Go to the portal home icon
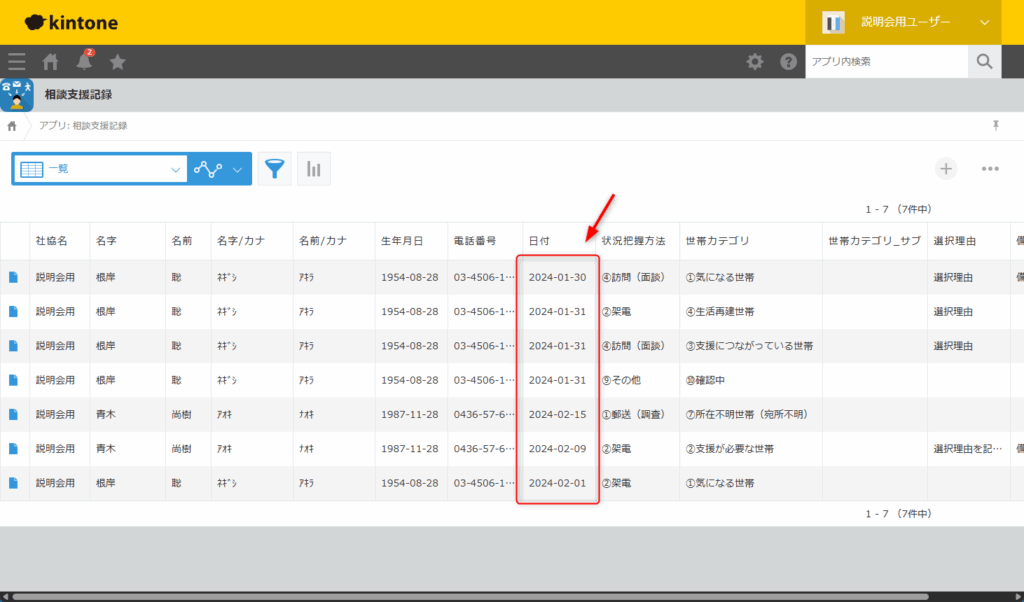 50,62
